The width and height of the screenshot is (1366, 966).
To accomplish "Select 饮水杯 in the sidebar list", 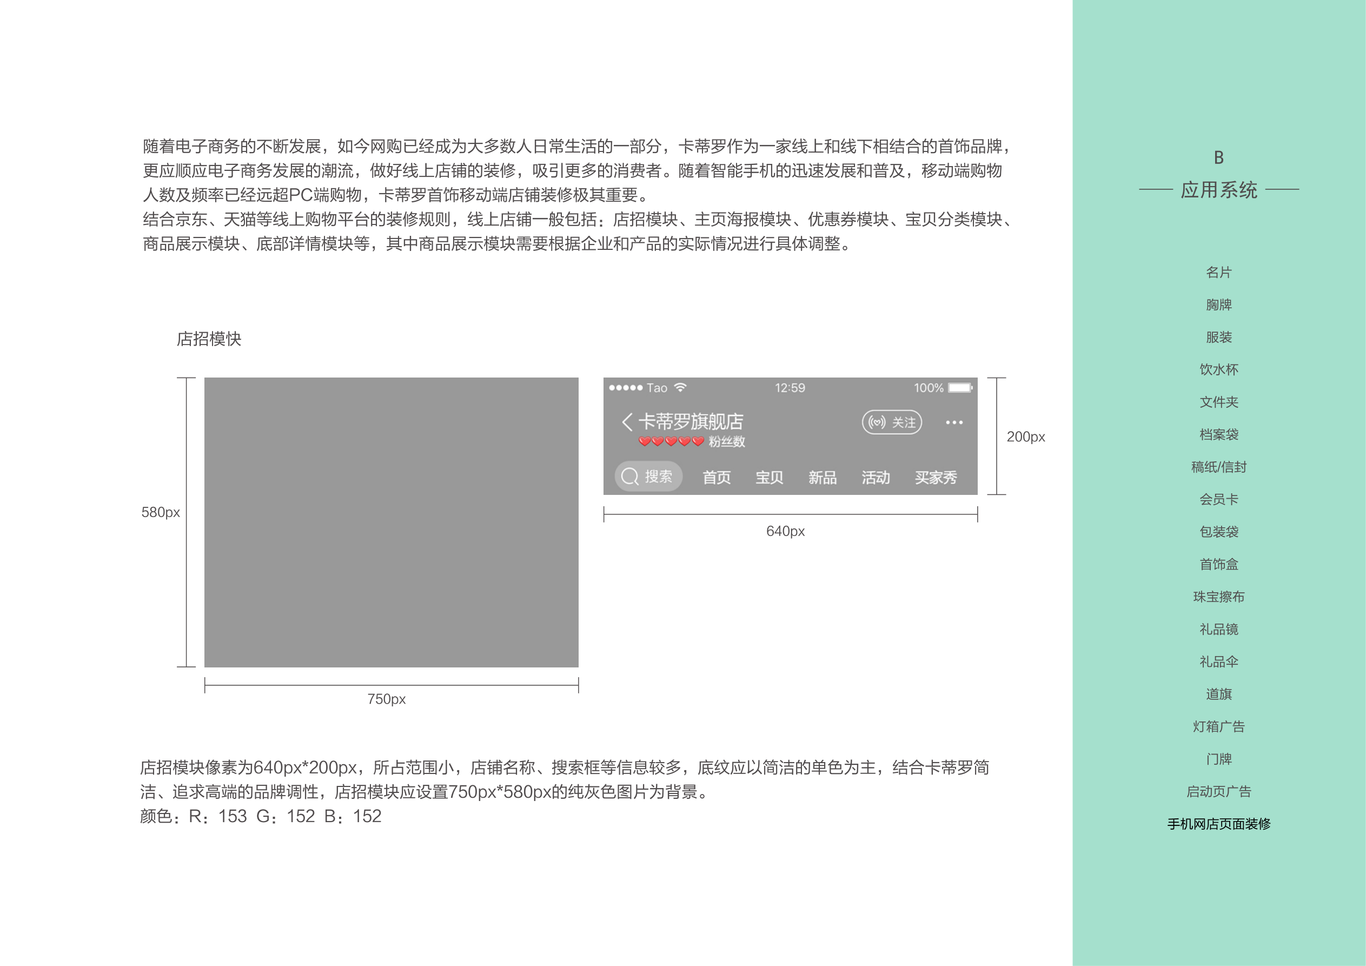I will click(1219, 370).
